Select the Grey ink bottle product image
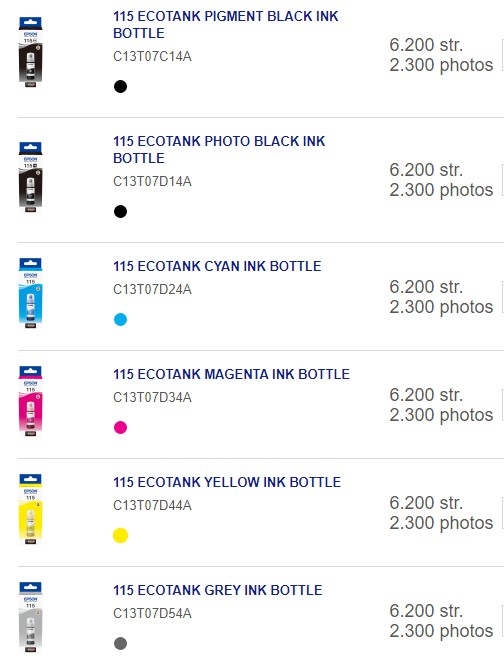 pos(30,617)
